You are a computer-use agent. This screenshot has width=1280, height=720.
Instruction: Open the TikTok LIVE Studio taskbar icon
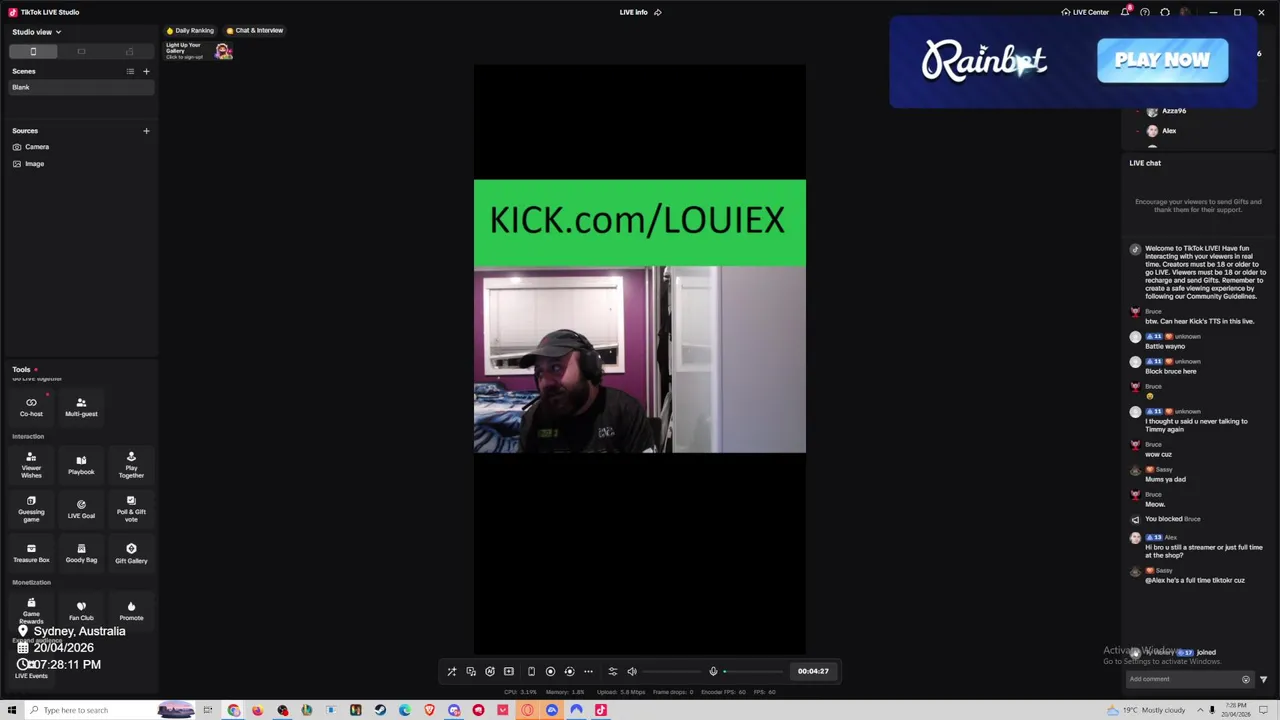tap(601, 710)
